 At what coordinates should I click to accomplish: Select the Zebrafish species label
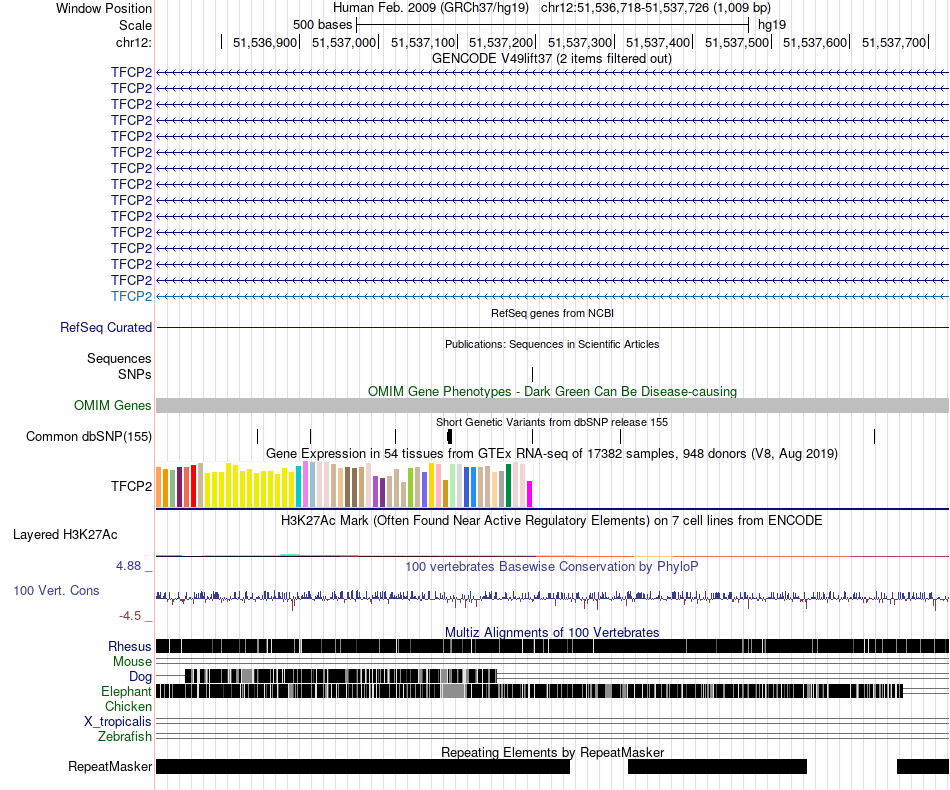125,736
